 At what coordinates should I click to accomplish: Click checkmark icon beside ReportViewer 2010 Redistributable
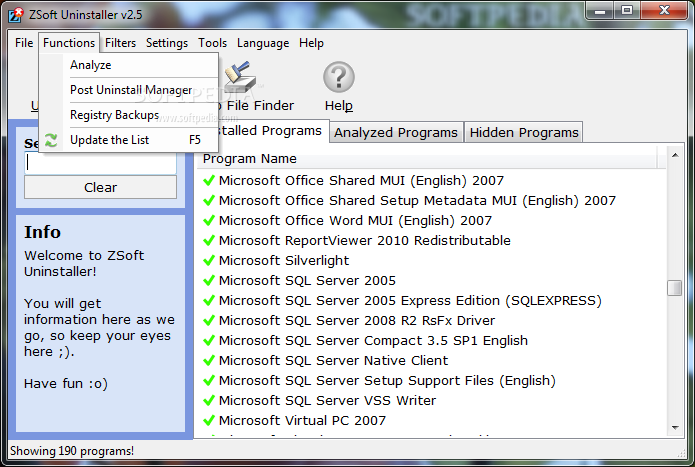click(209, 240)
